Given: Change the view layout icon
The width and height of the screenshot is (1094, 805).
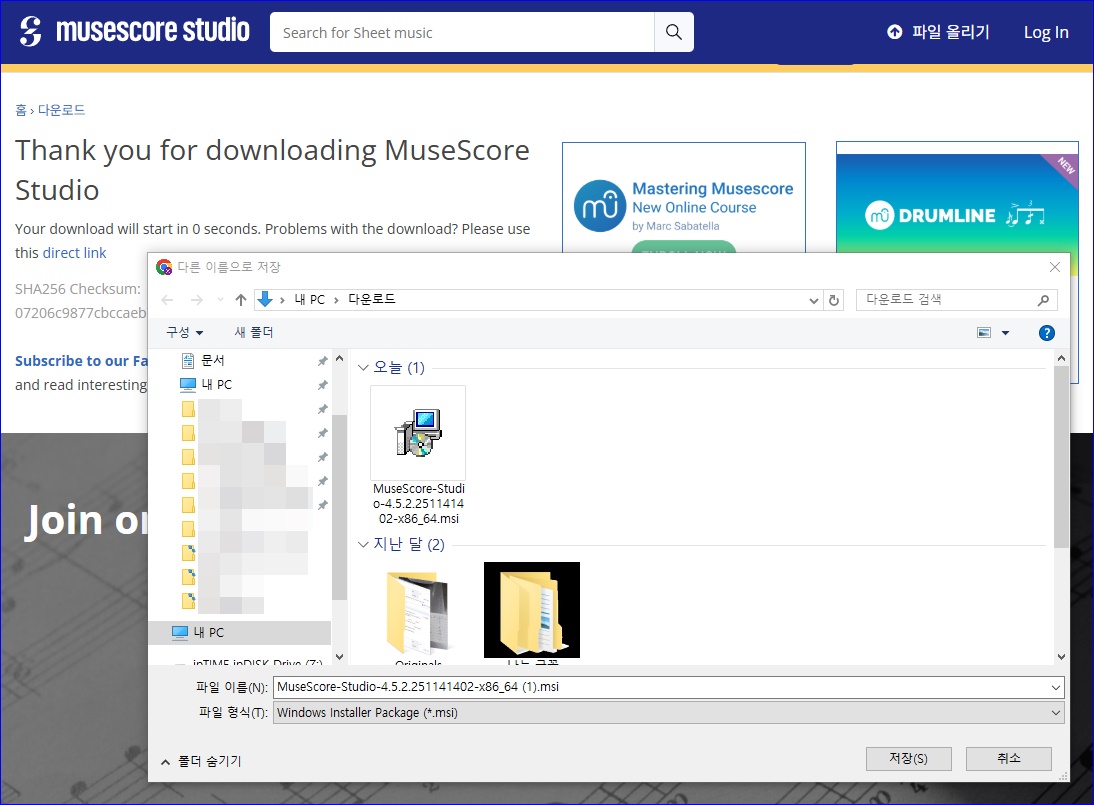Looking at the screenshot, I should pyautogui.click(x=984, y=333).
